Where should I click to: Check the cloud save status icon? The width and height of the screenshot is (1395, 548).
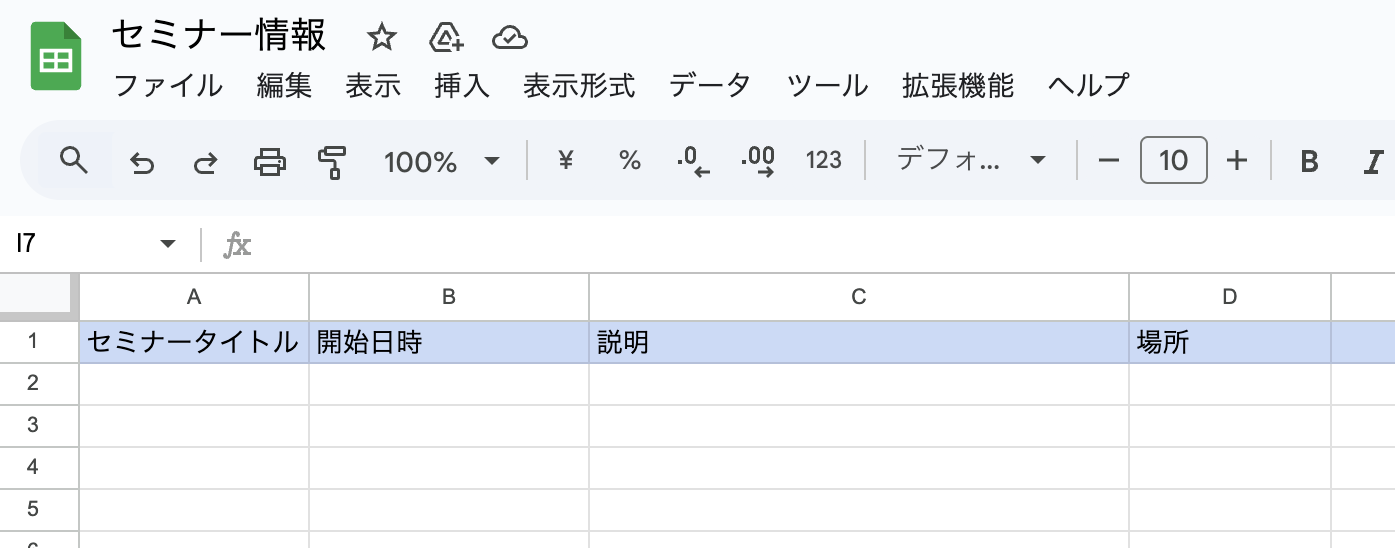510,39
